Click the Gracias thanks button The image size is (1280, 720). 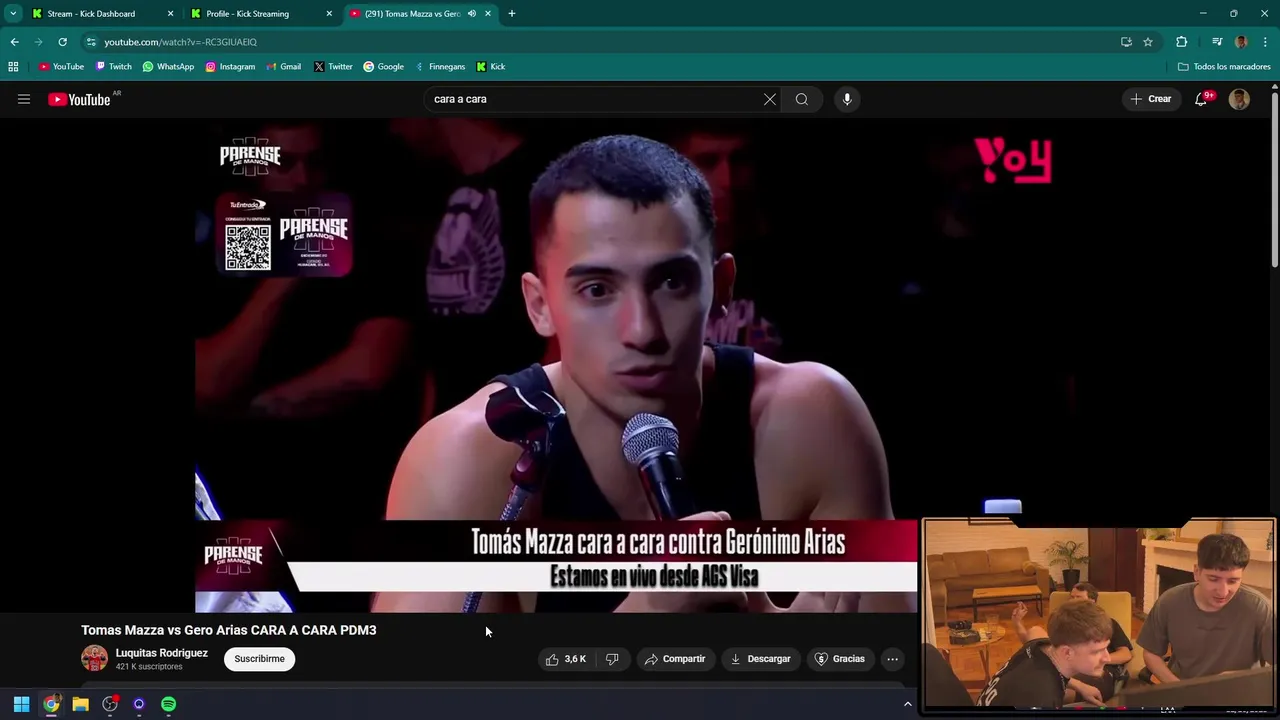[840, 659]
